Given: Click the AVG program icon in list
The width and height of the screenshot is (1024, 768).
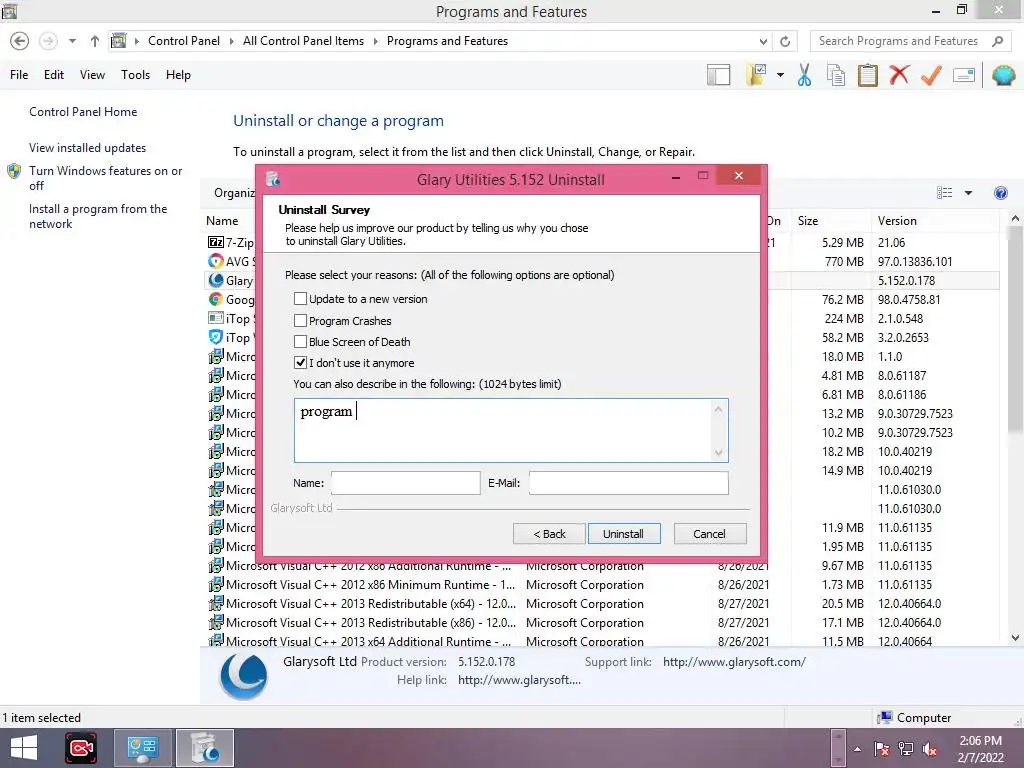Looking at the screenshot, I should pyautogui.click(x=216, y=261).
